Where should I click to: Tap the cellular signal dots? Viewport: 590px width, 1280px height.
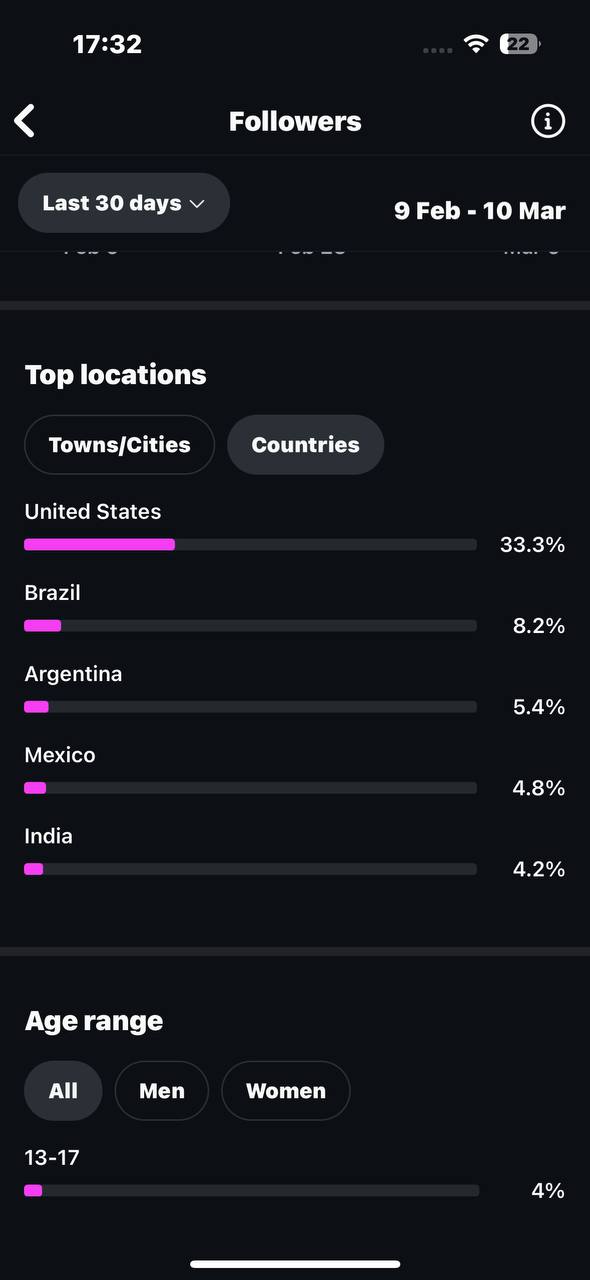[438, 49]
